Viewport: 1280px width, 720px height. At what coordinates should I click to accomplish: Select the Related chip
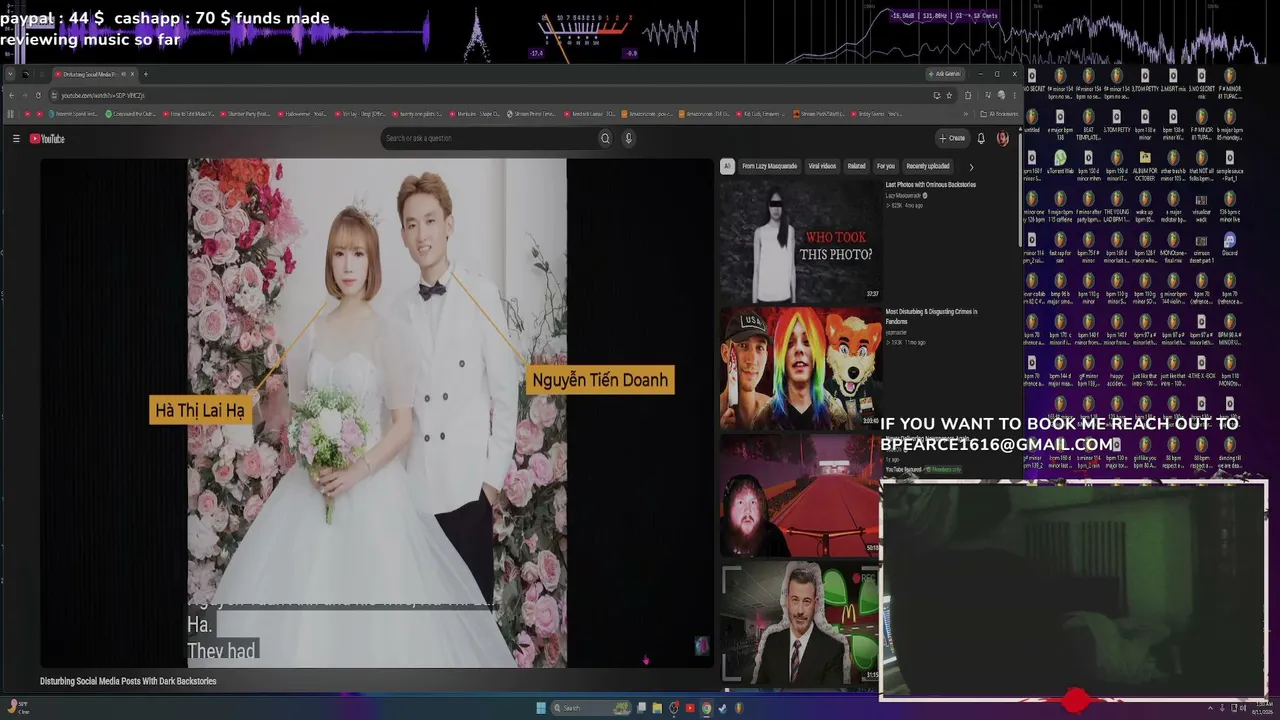pos(856,166)
